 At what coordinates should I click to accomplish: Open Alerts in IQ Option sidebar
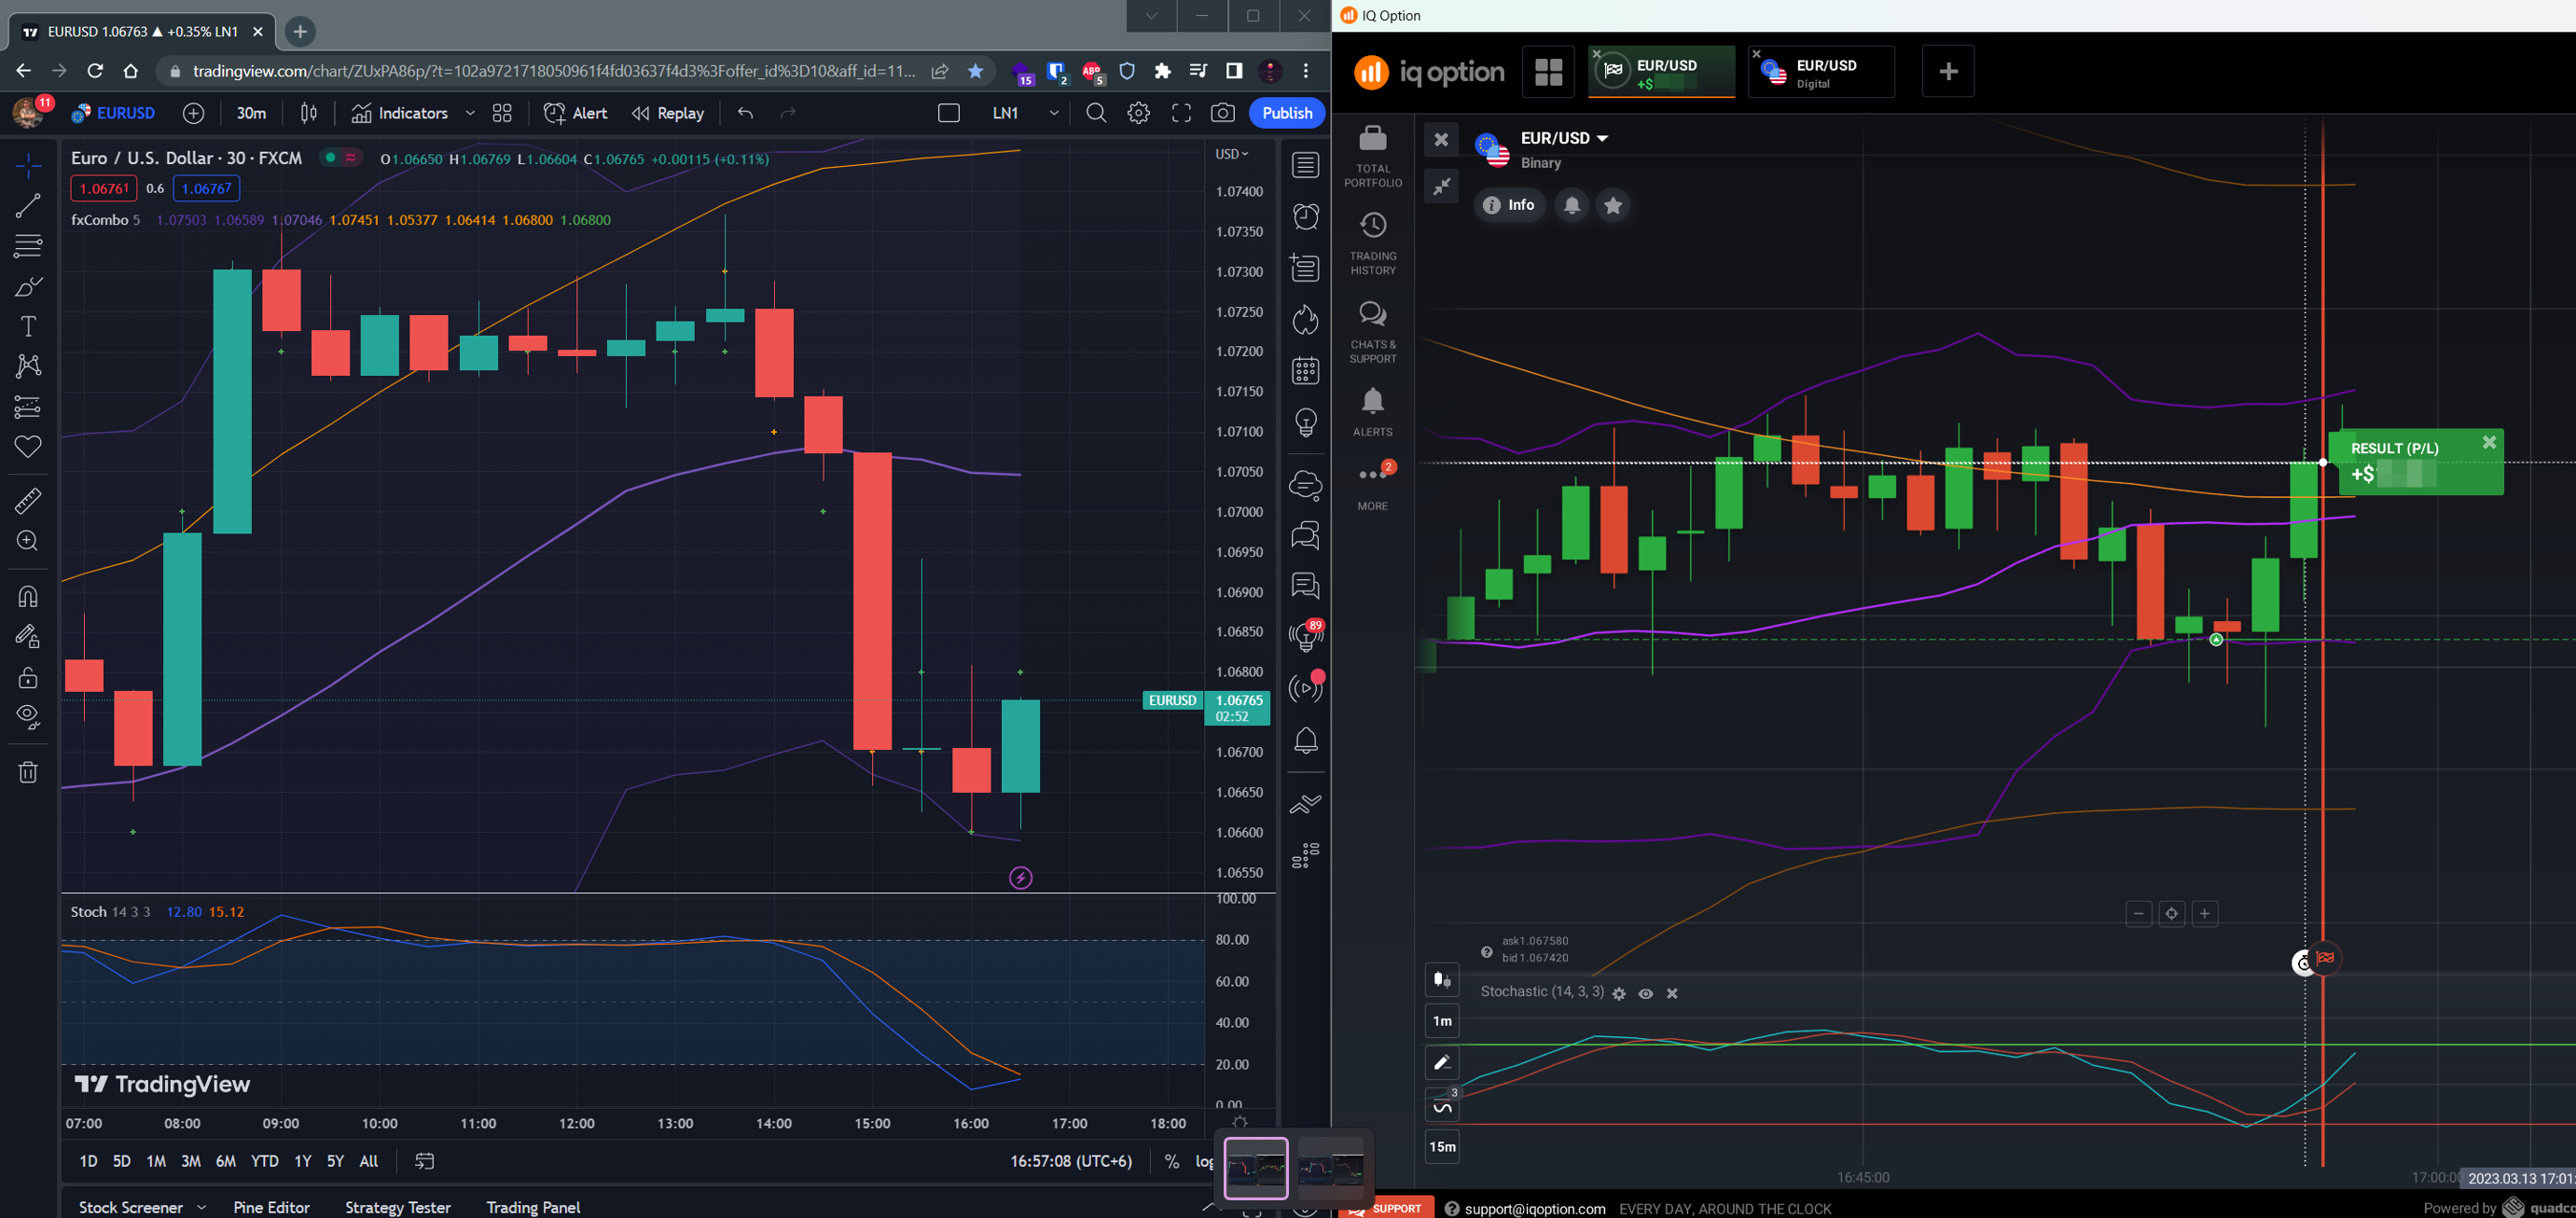tap(1372, 412)
